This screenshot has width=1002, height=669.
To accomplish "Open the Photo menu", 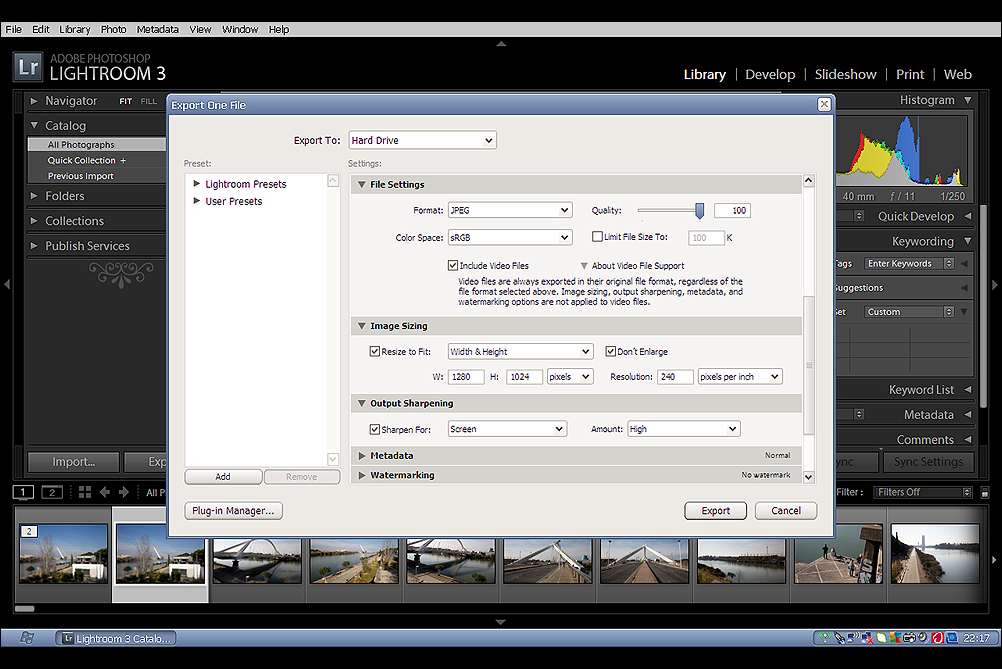I will click(113, 29).
